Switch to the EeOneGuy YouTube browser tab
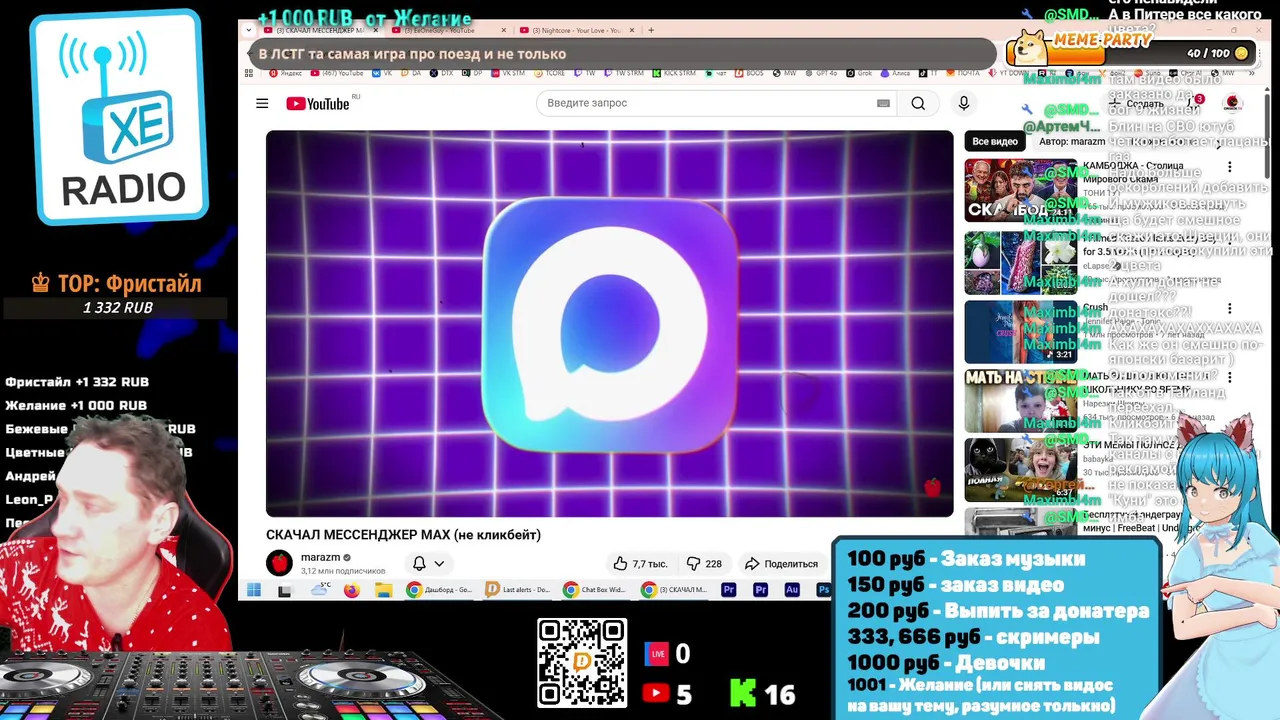This screenshot has height=720, width=1280. point(445,30)
